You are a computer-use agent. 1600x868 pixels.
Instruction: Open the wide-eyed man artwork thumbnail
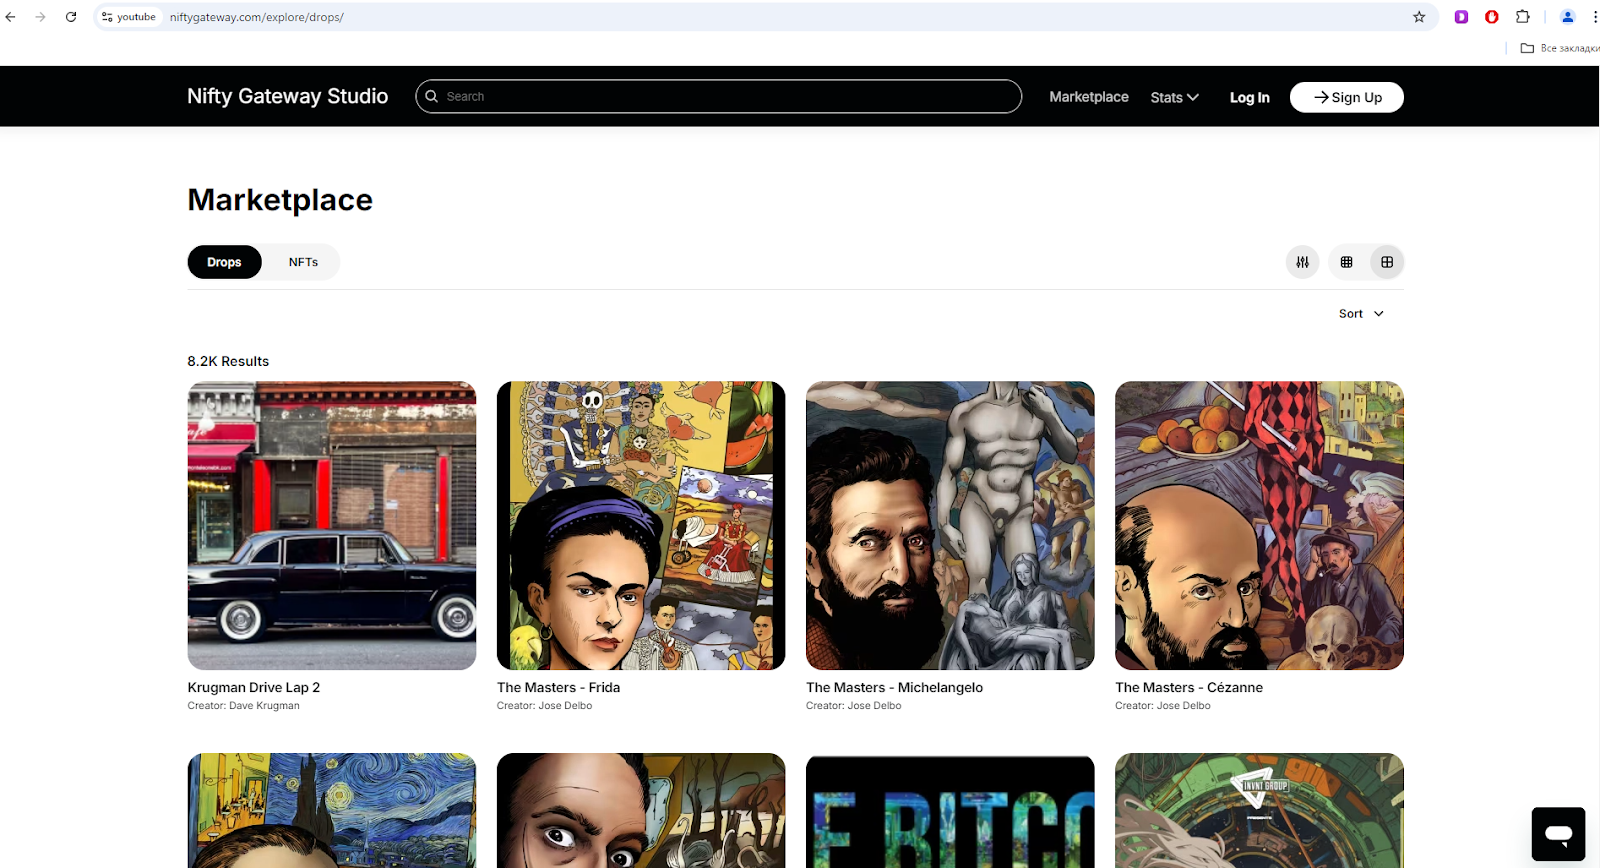(641, 811)
